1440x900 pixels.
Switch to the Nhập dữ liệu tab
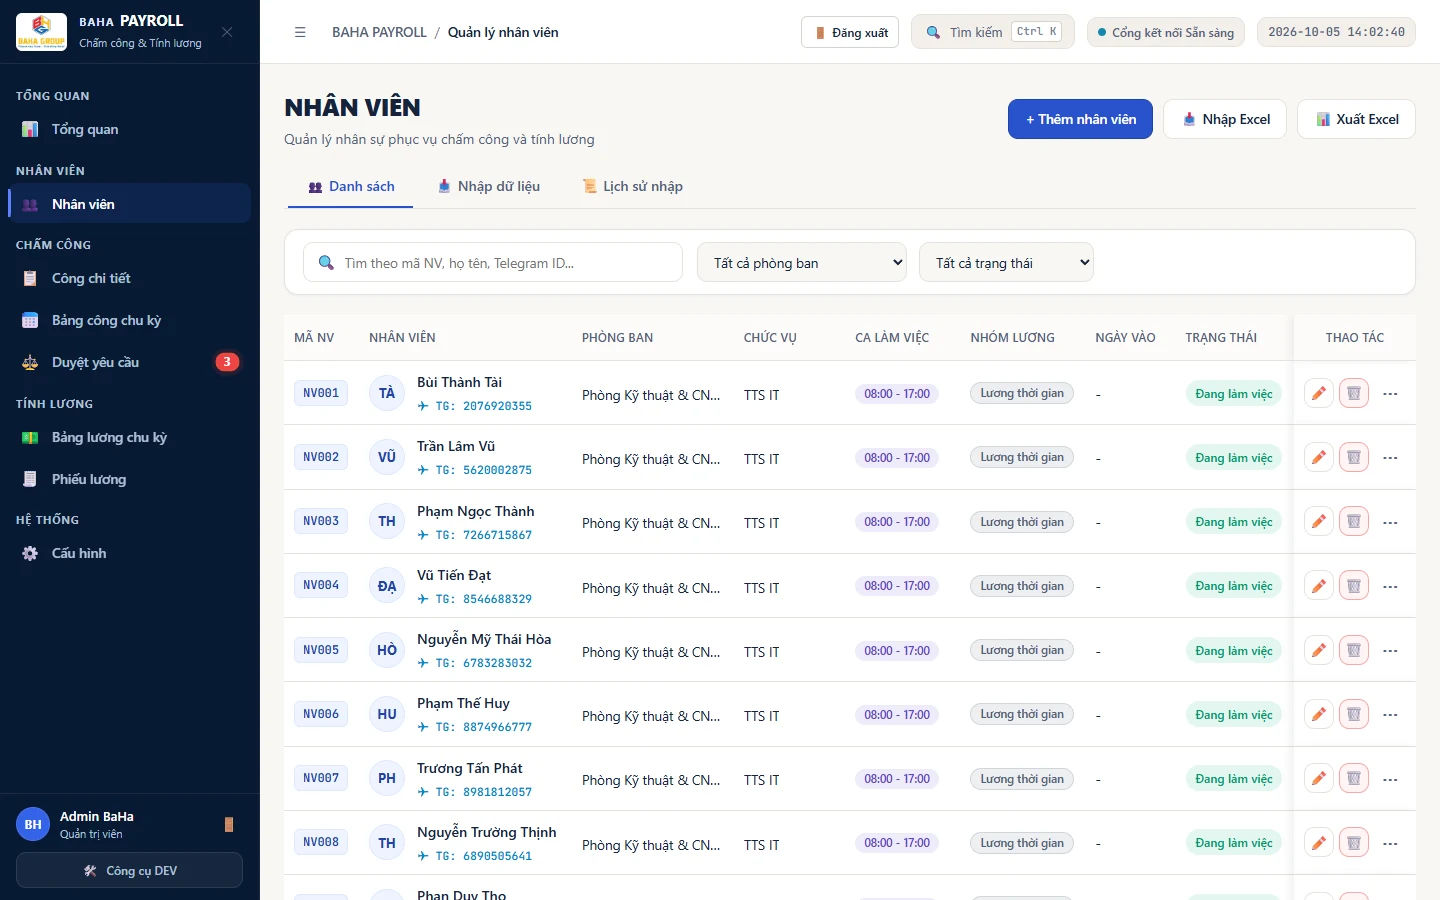pos(489,186)
